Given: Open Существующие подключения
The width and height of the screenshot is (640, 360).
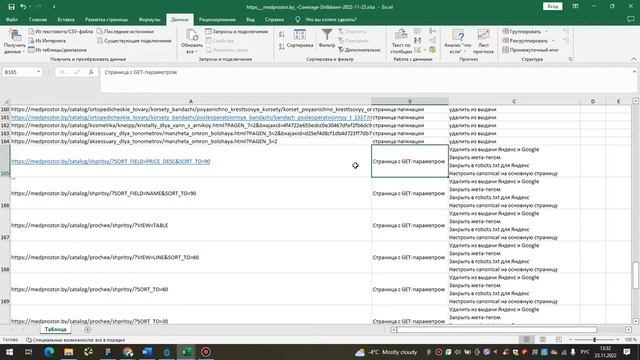Looking at the screenshot, I should 134,41.
